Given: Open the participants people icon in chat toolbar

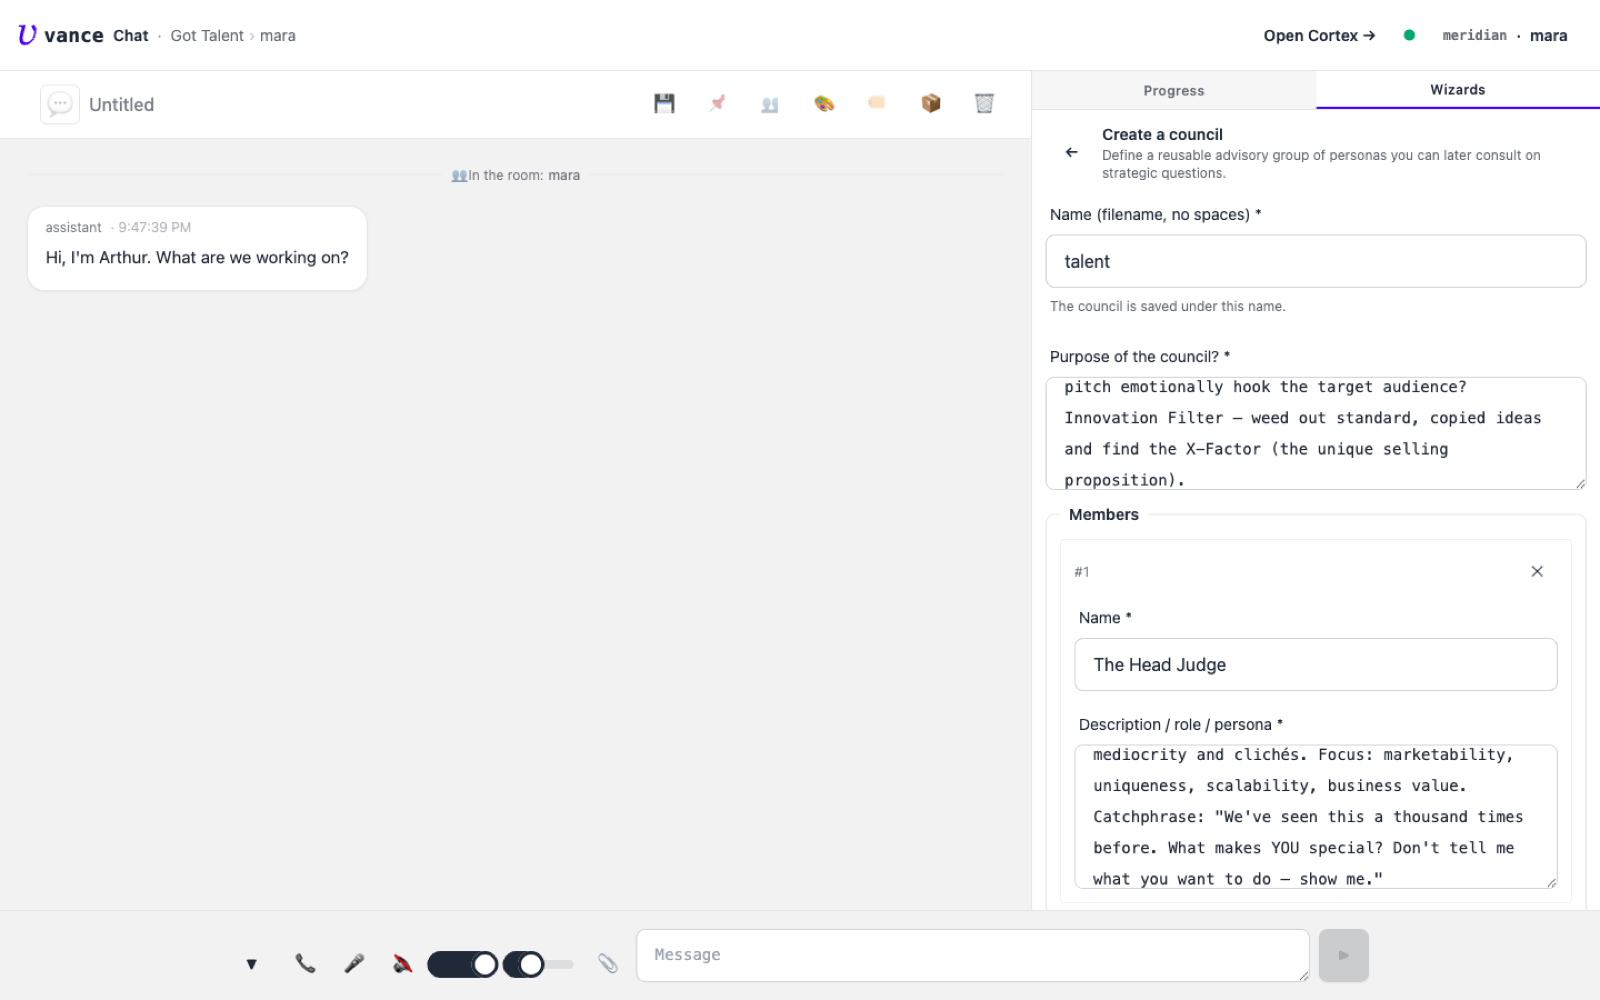Looking at the screenshot, I should click(x=770, y=104).
